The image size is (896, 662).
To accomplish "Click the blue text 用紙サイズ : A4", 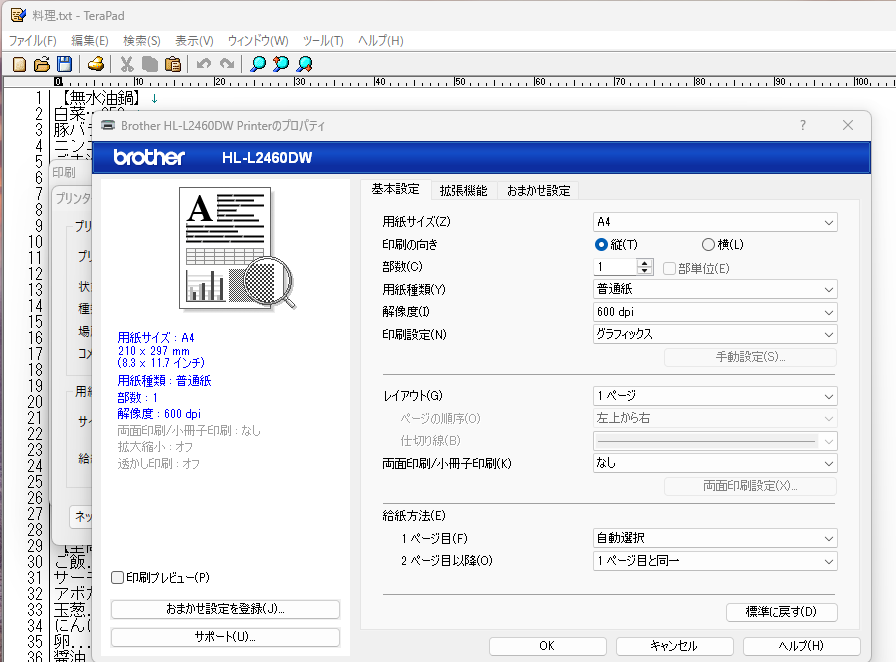I will (x=156, y=338).
